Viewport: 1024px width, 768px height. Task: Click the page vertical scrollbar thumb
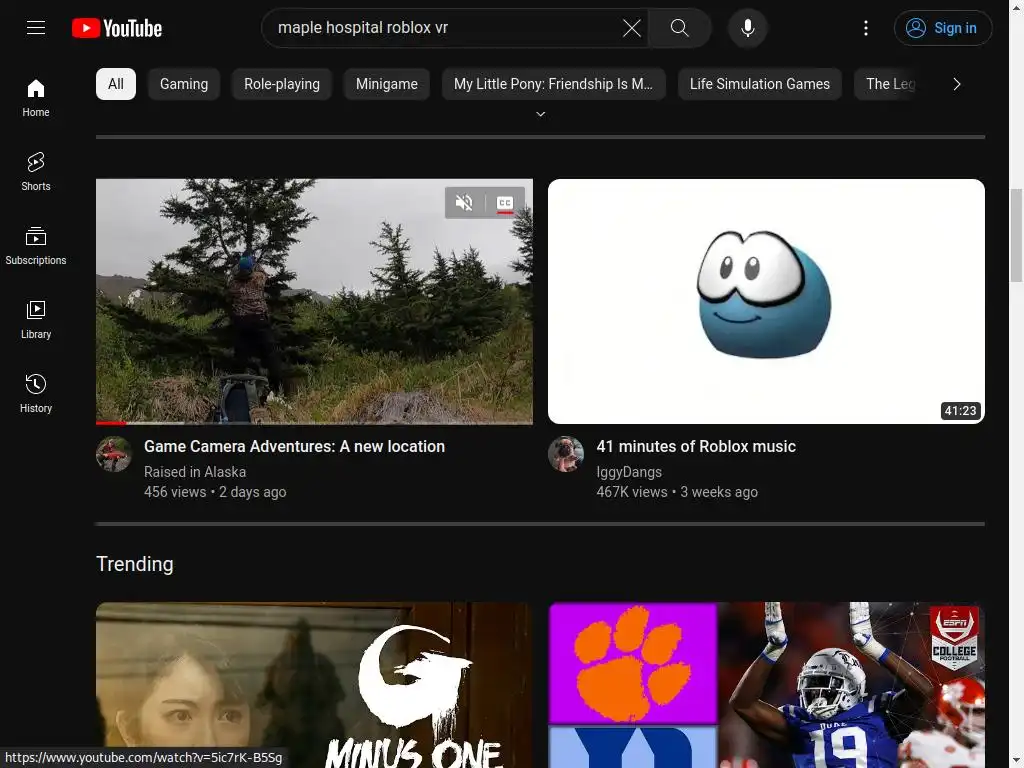pos(1016,235)
